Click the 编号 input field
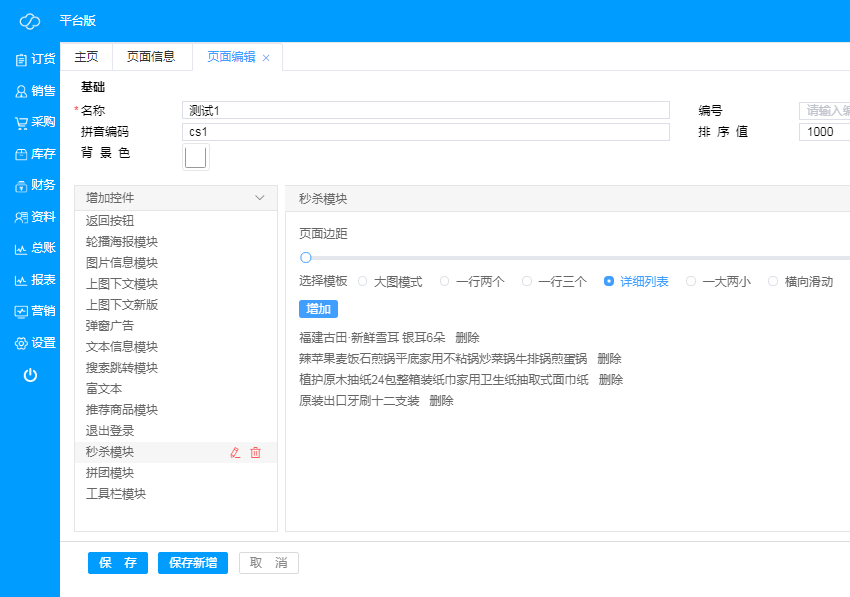This screenshot has height=597, width=850. [825, 111]
